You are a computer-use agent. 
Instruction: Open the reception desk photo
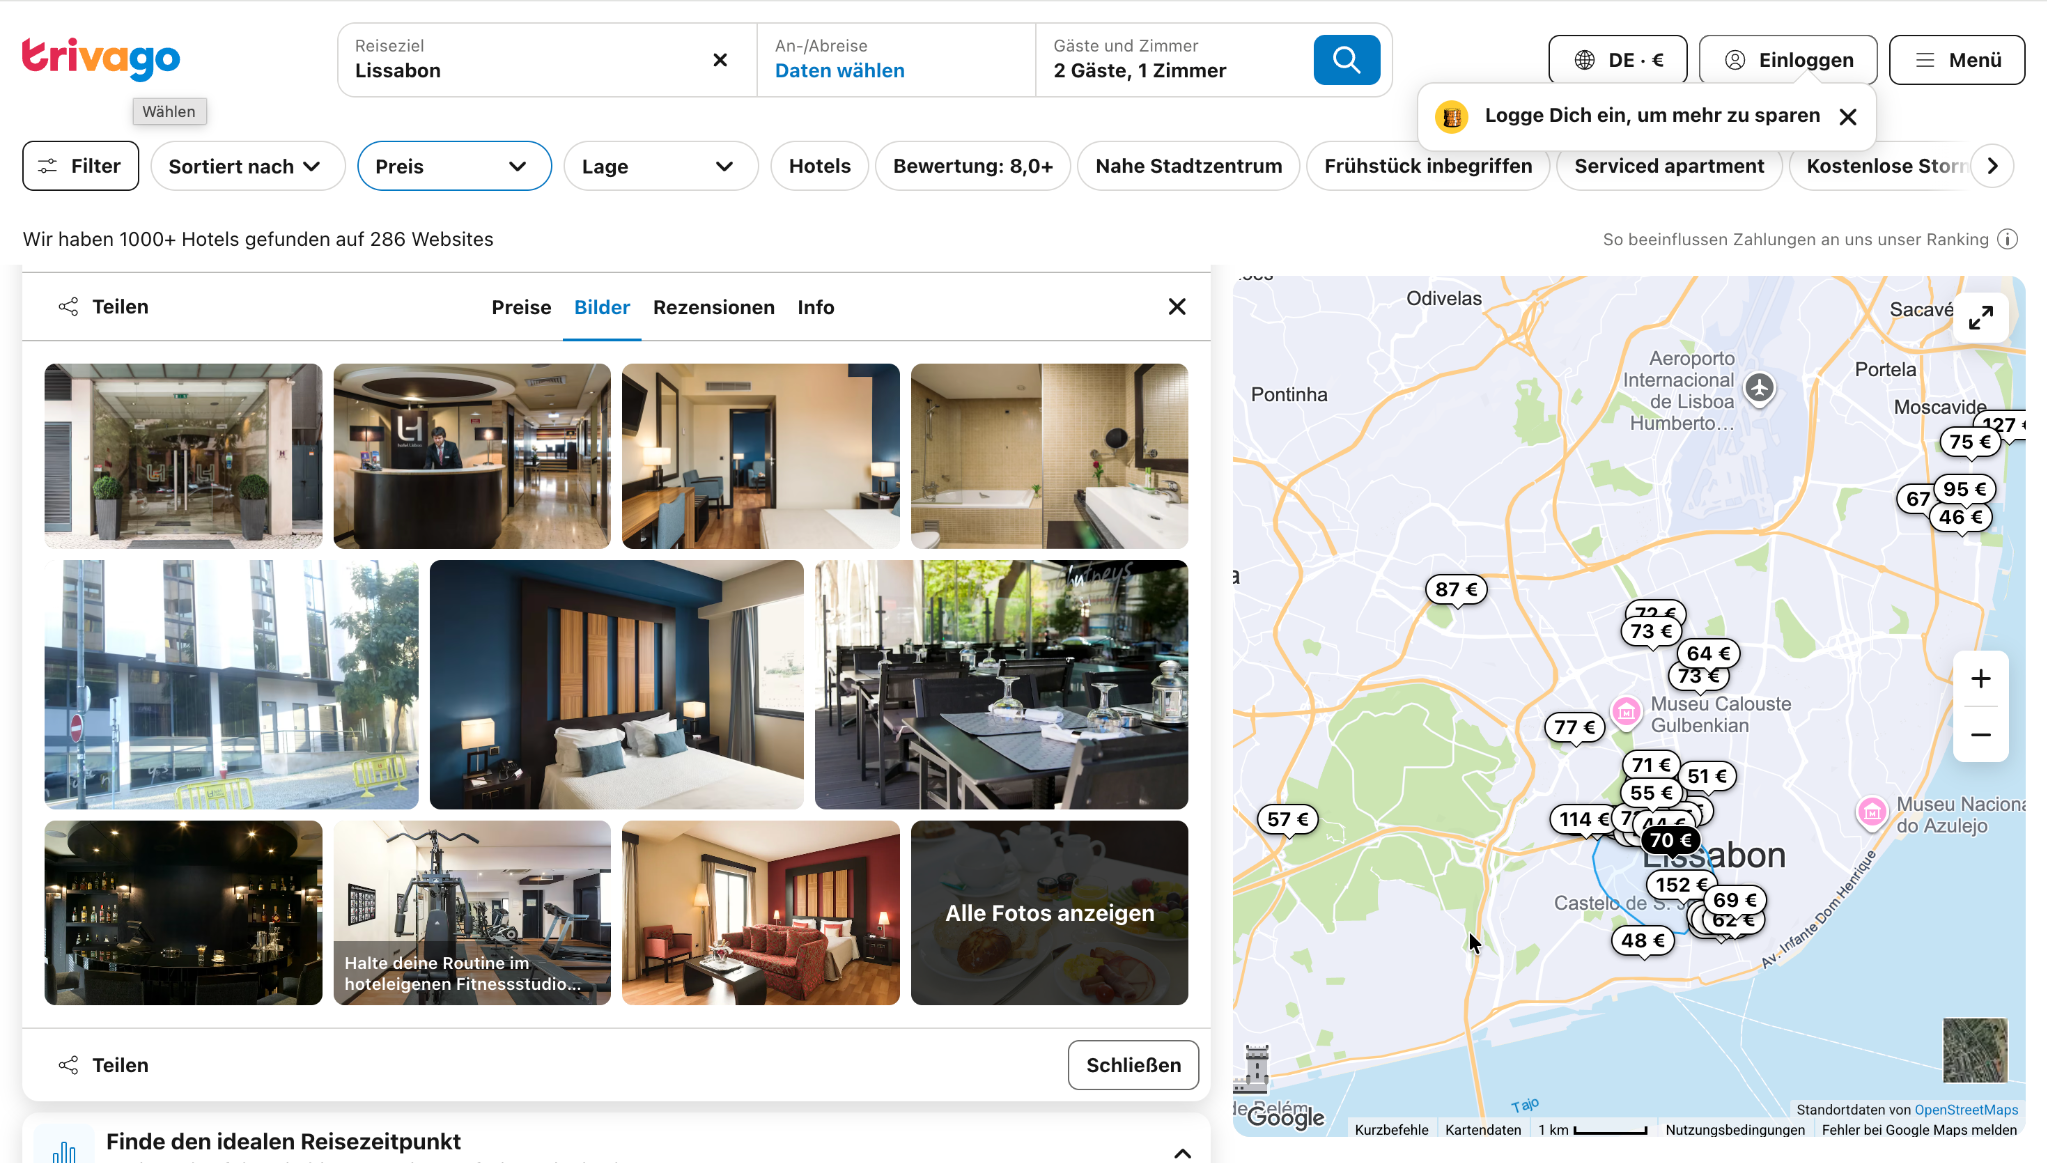pos(472,456)
